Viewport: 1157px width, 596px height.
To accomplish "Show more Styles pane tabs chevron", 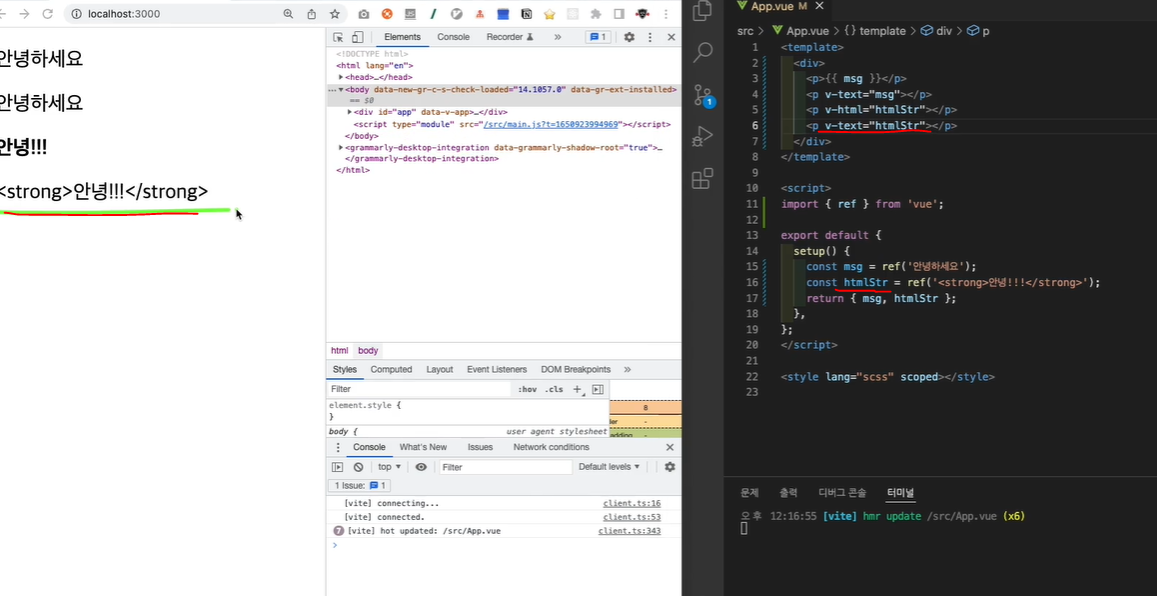I will point(627,369).
